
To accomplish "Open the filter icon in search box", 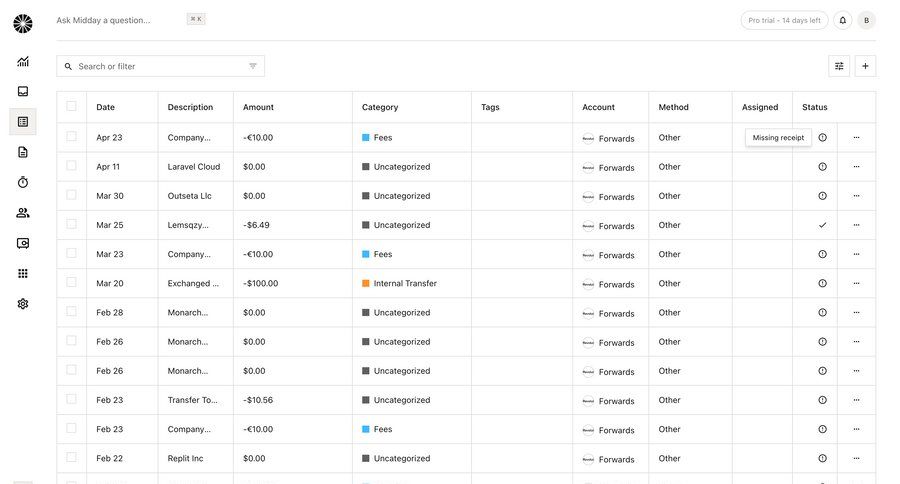I will (253, 66).
